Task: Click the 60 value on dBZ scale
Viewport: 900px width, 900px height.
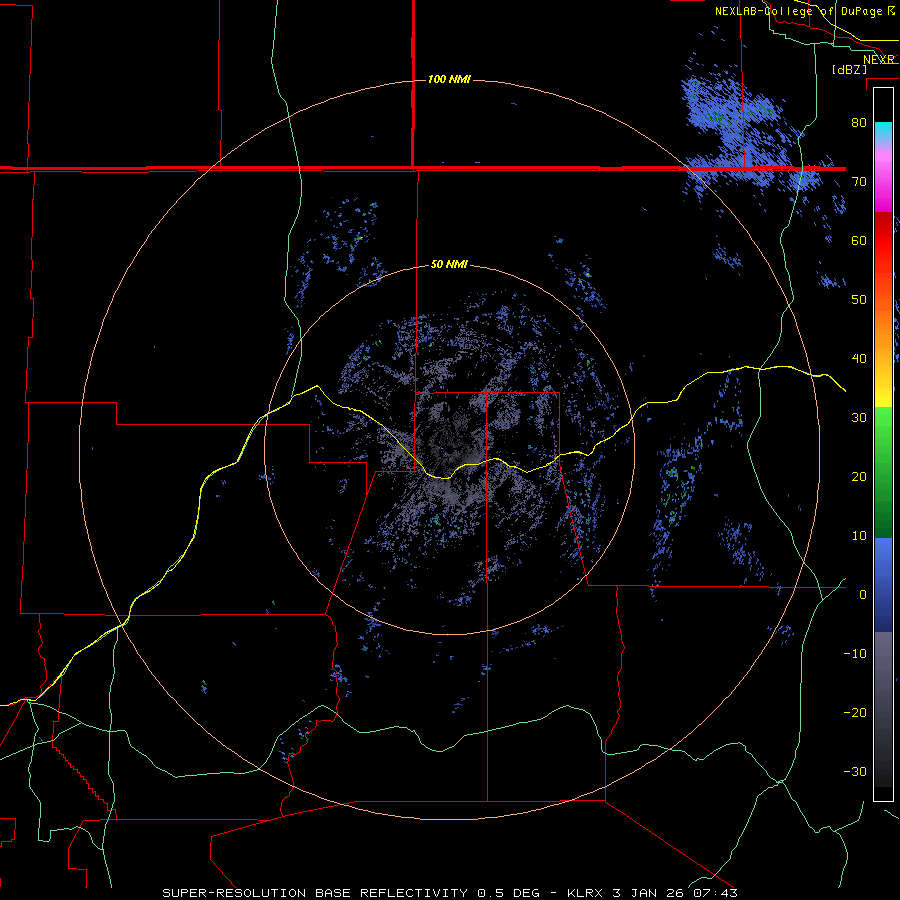Action: [859, 240]
